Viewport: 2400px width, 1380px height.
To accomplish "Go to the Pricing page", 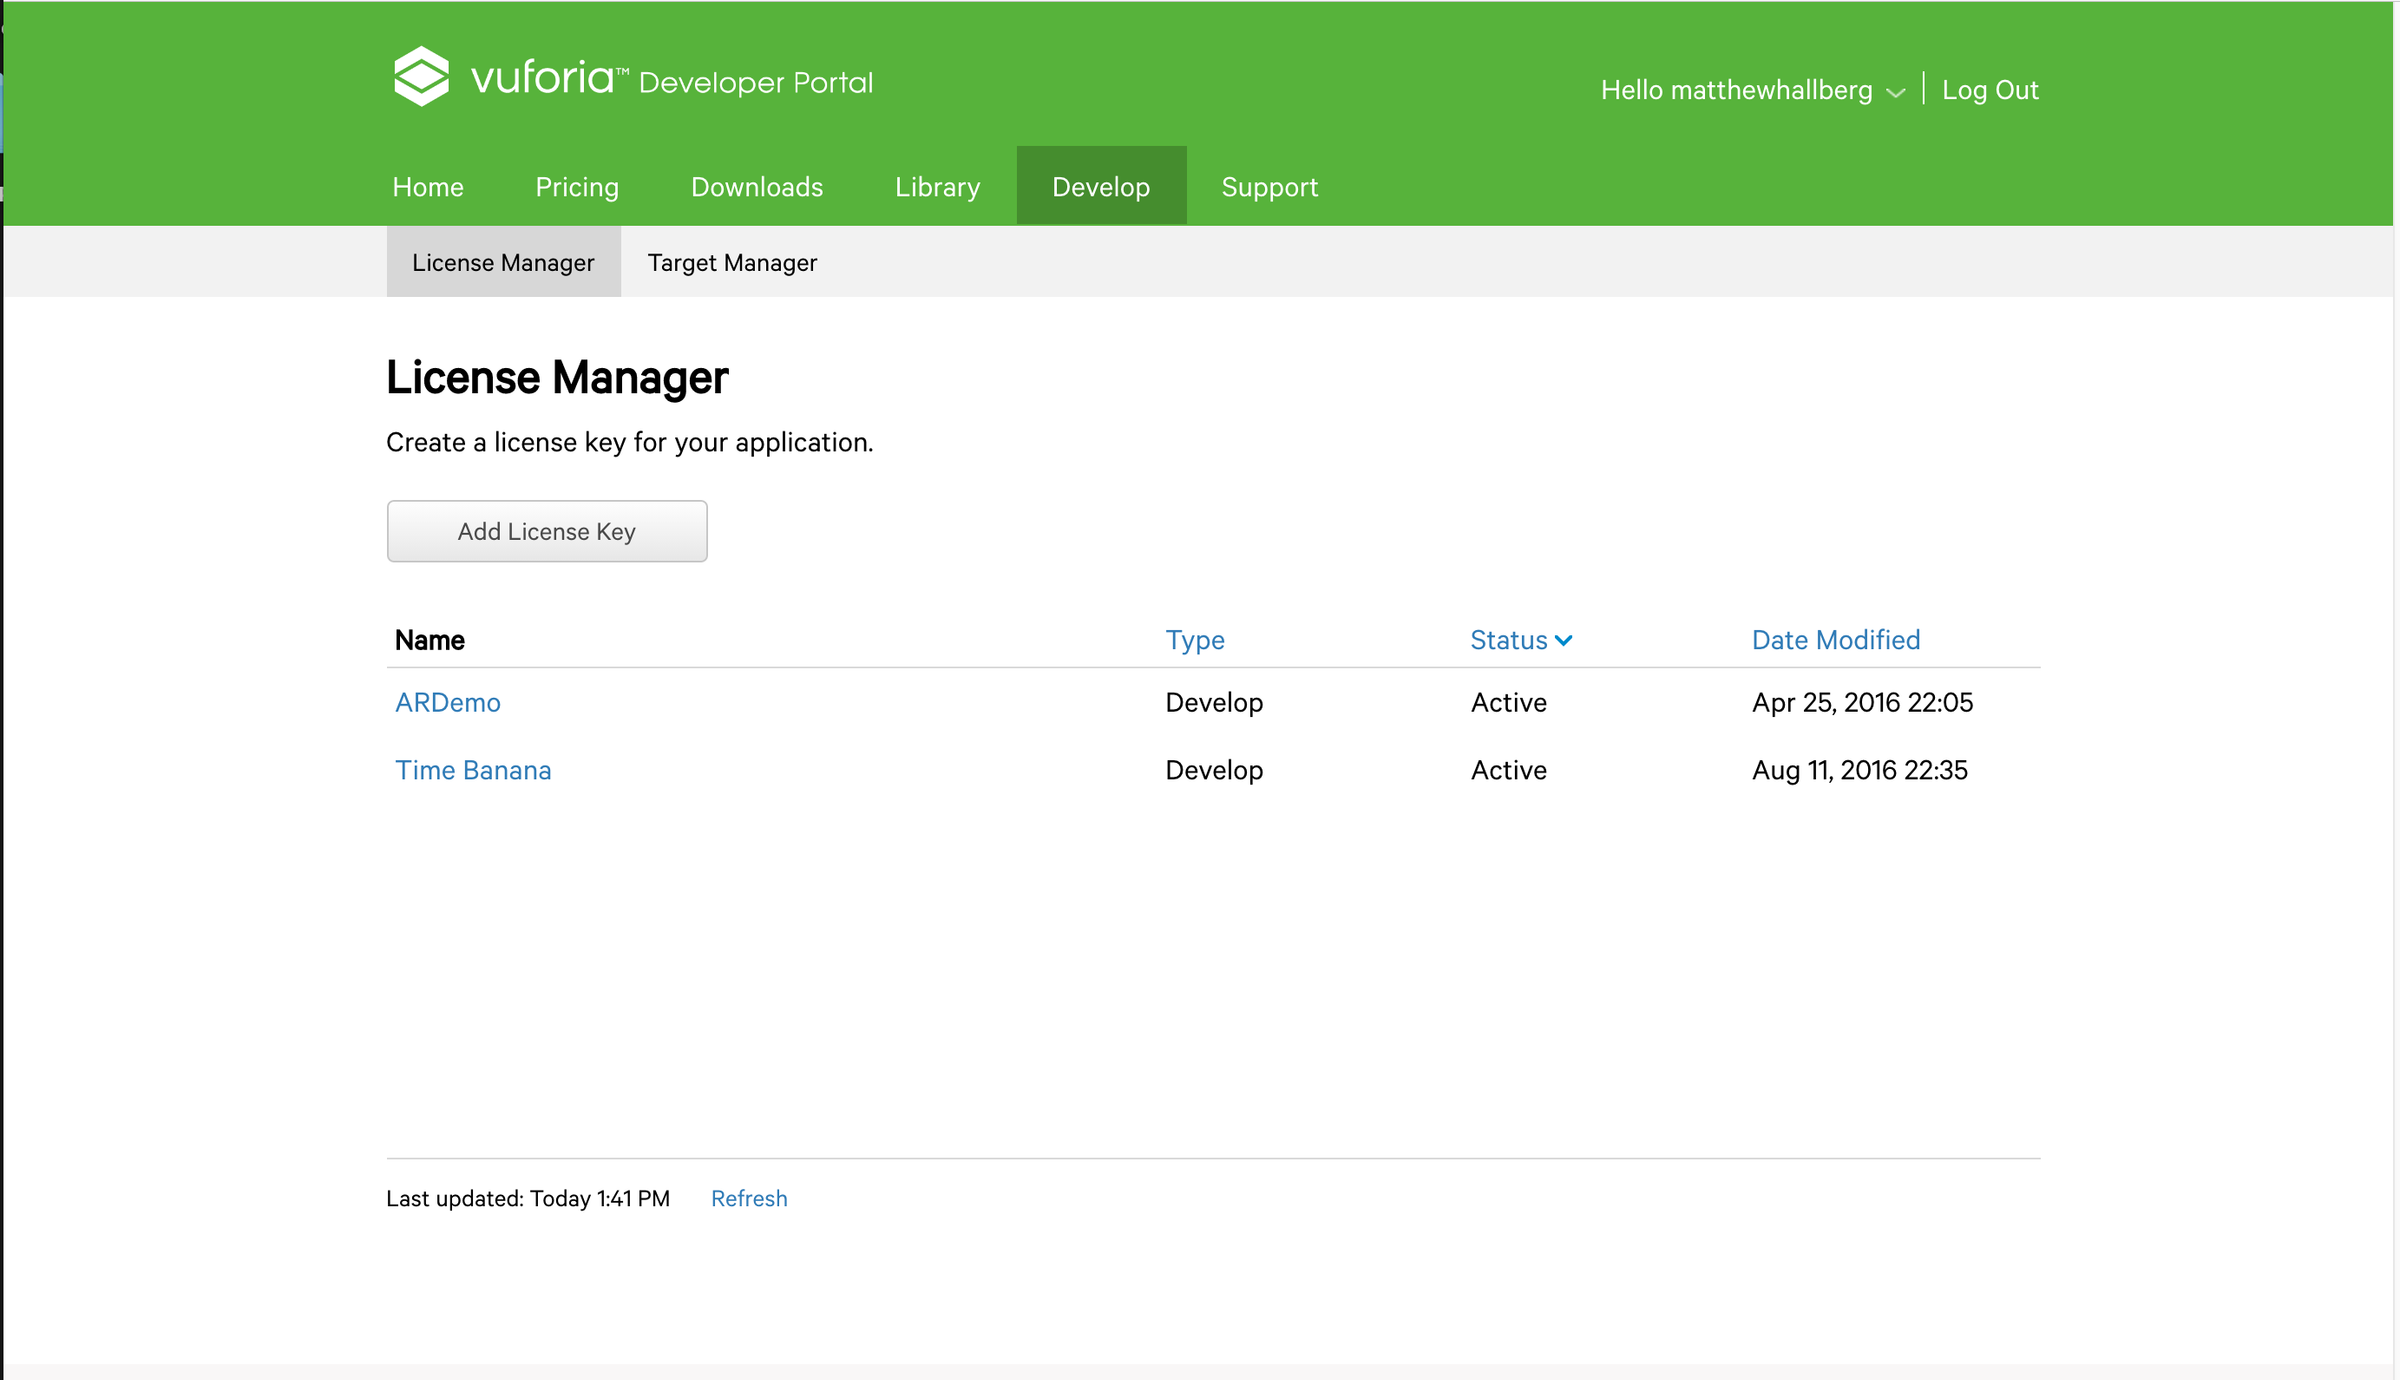I will click(x=577, y=187).
